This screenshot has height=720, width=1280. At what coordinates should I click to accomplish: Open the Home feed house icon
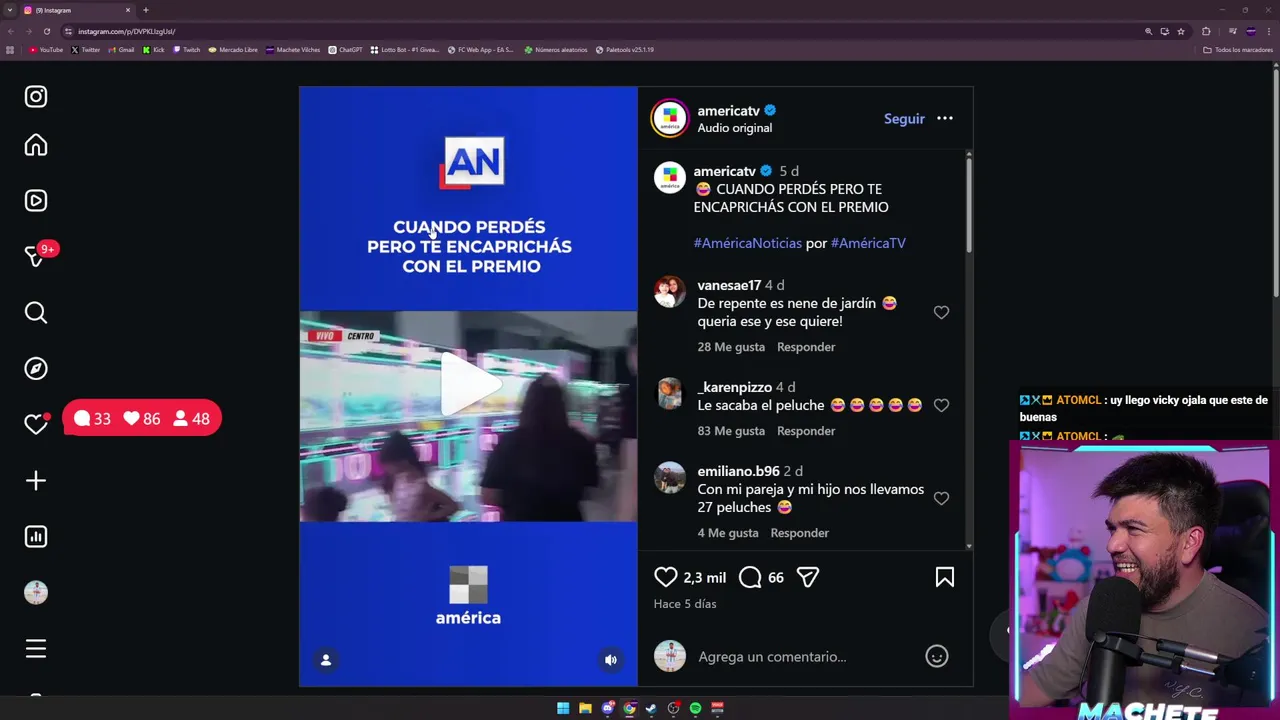(x=36, y=146)
